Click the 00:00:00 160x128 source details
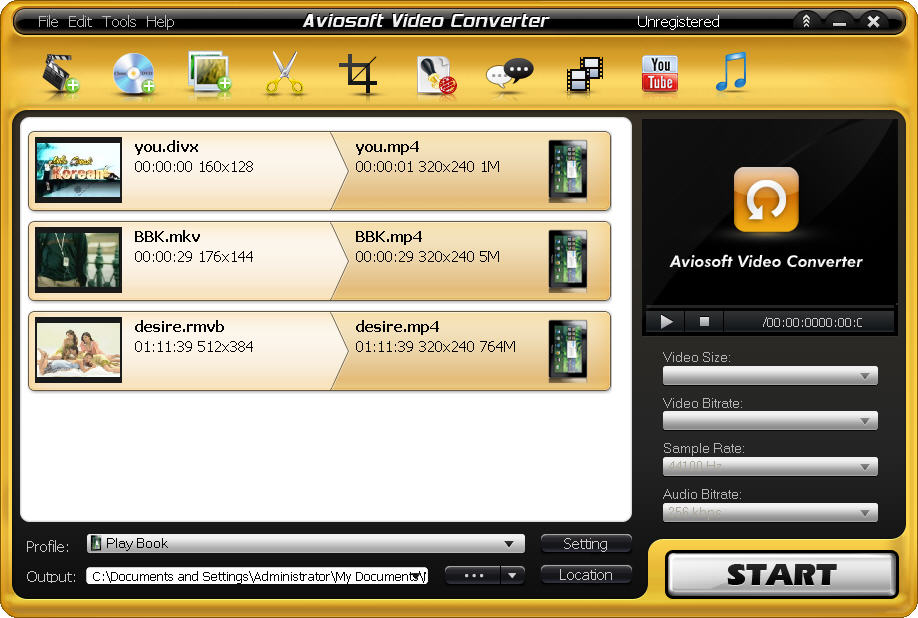 tap(194, 167)
